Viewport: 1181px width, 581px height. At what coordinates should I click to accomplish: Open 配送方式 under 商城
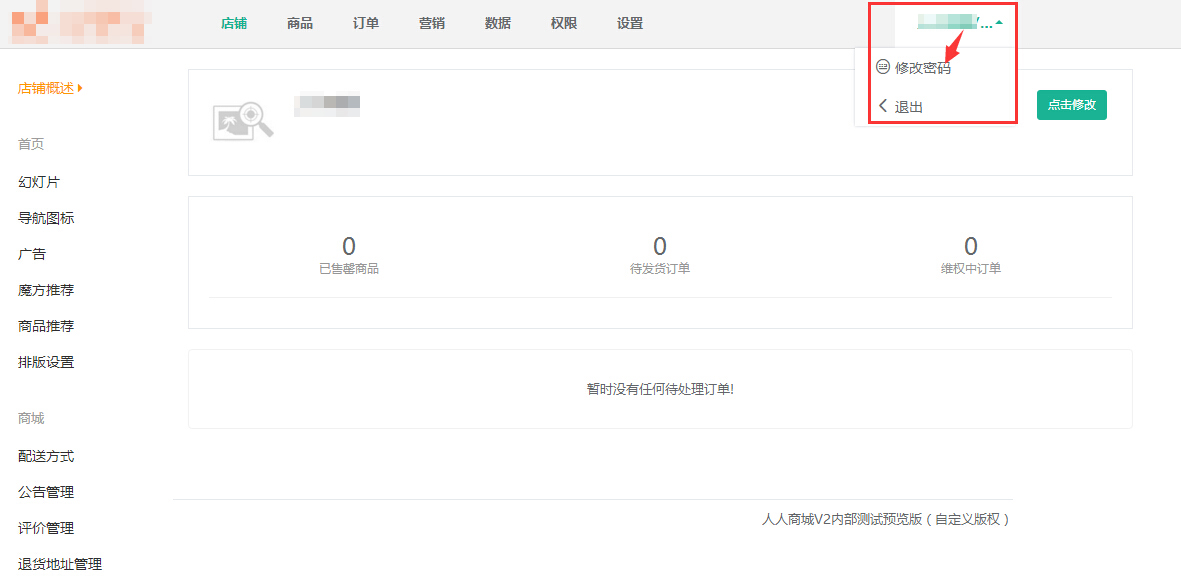[46, 456]
